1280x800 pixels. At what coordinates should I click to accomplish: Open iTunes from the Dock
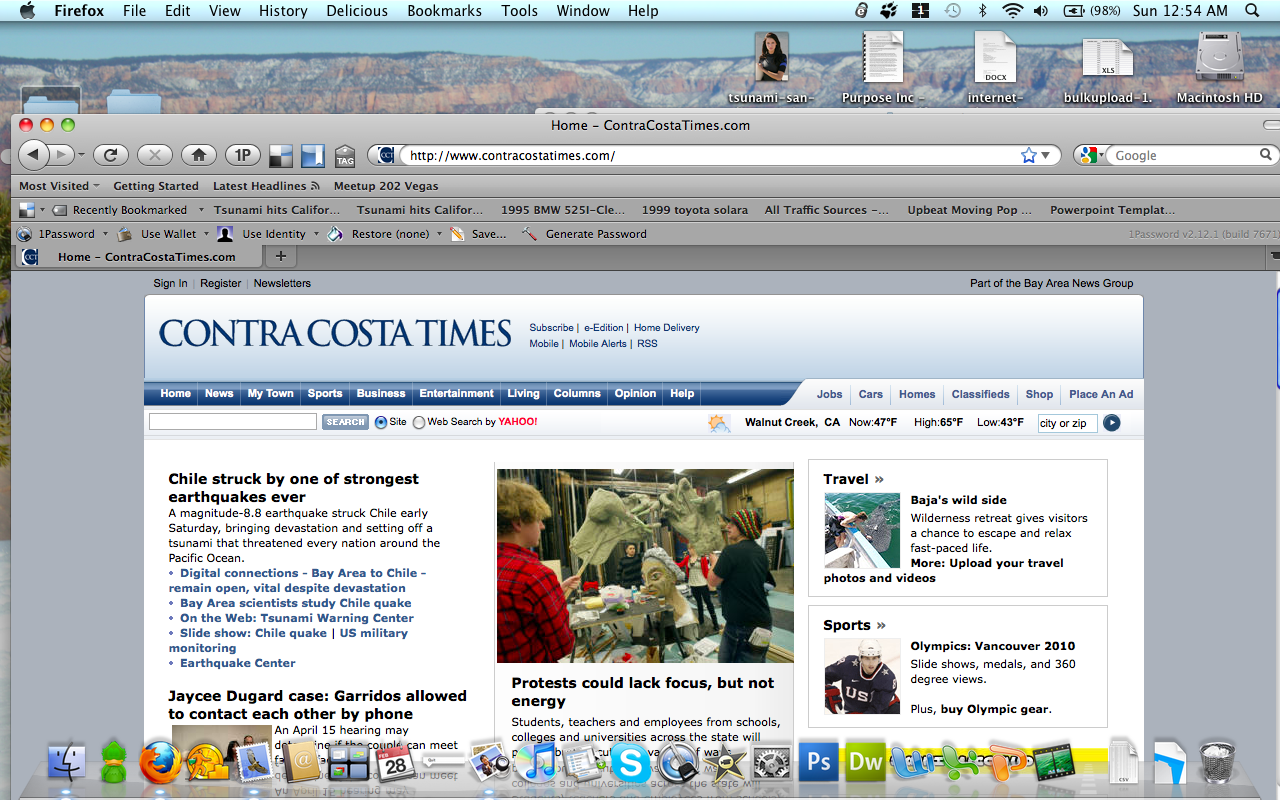point(537,763)
